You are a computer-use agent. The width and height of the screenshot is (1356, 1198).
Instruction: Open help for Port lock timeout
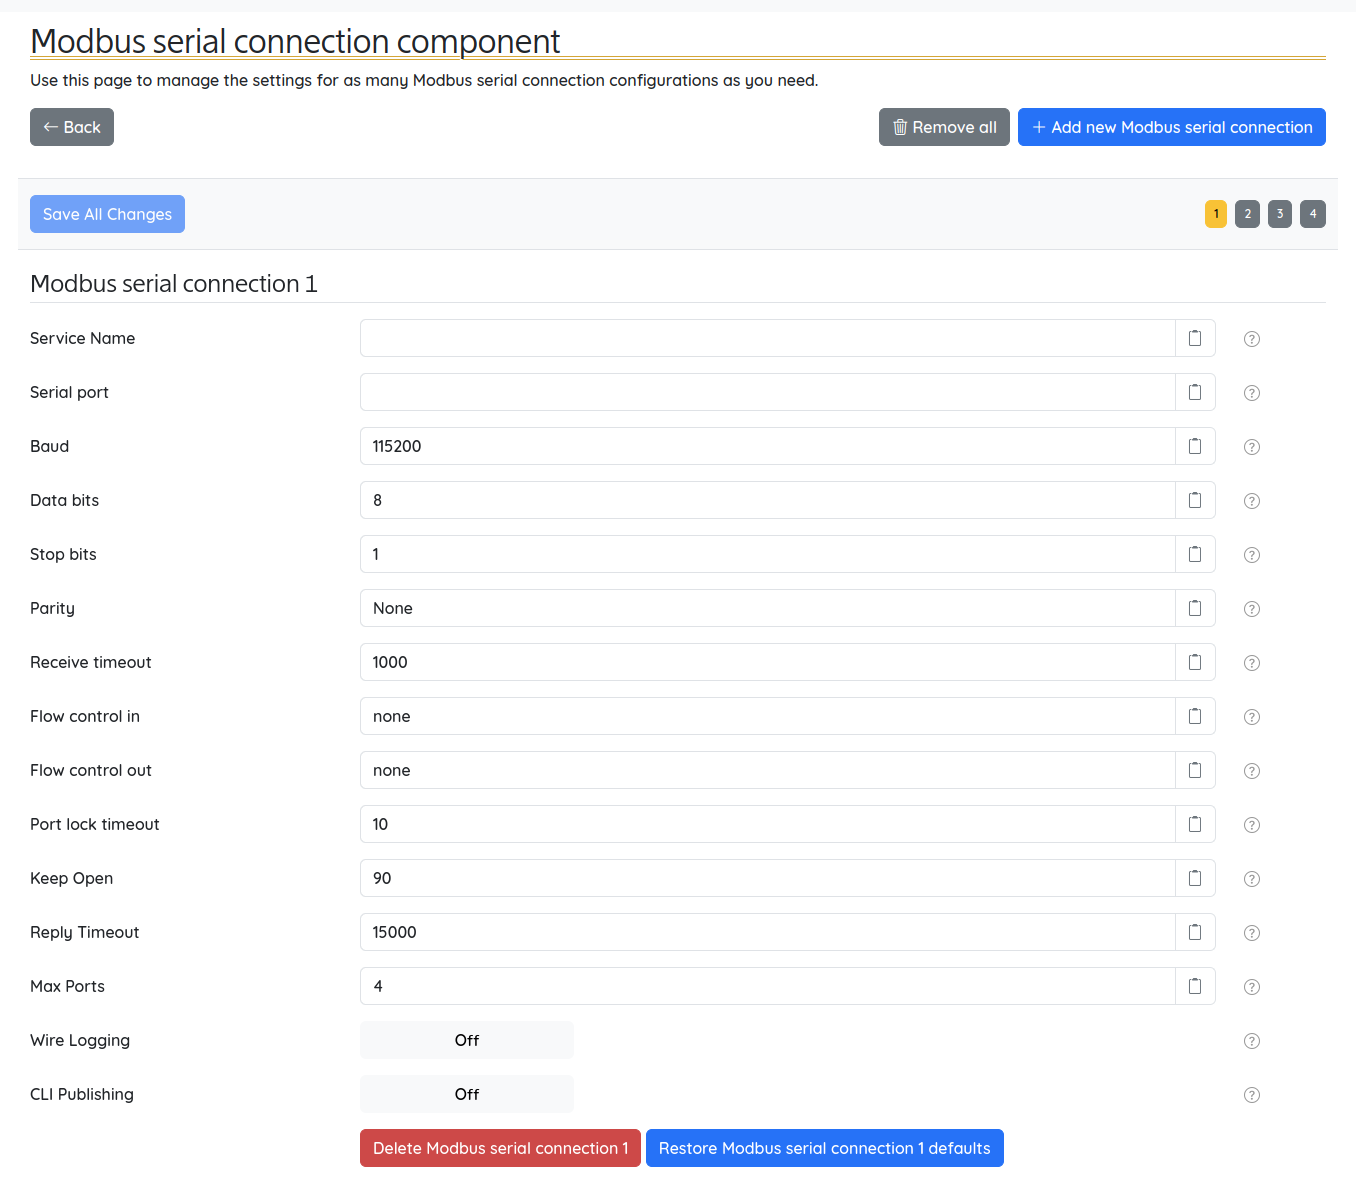pos(1252,825)
